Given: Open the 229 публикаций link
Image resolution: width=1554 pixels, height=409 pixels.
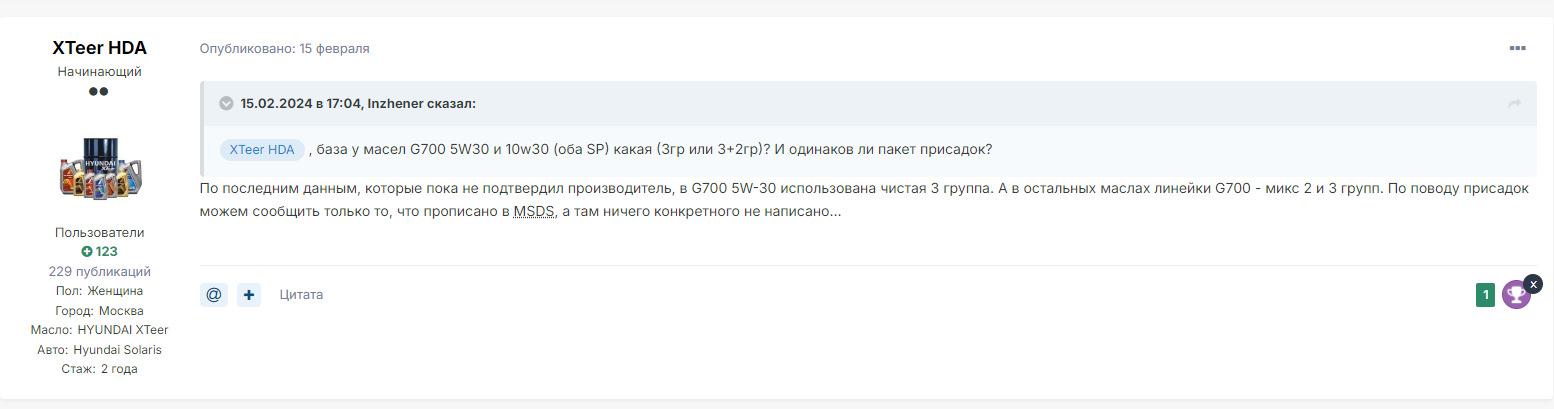Looking at the screenshot, I should pos(99,271).
